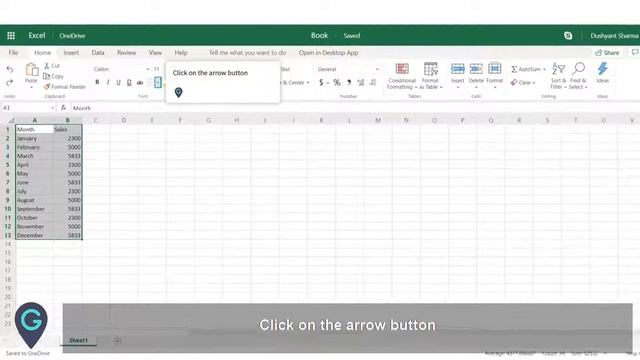This screenshot has height=360, width=640.
Task: Open Sort & Filter
Action: coord(558,76)
